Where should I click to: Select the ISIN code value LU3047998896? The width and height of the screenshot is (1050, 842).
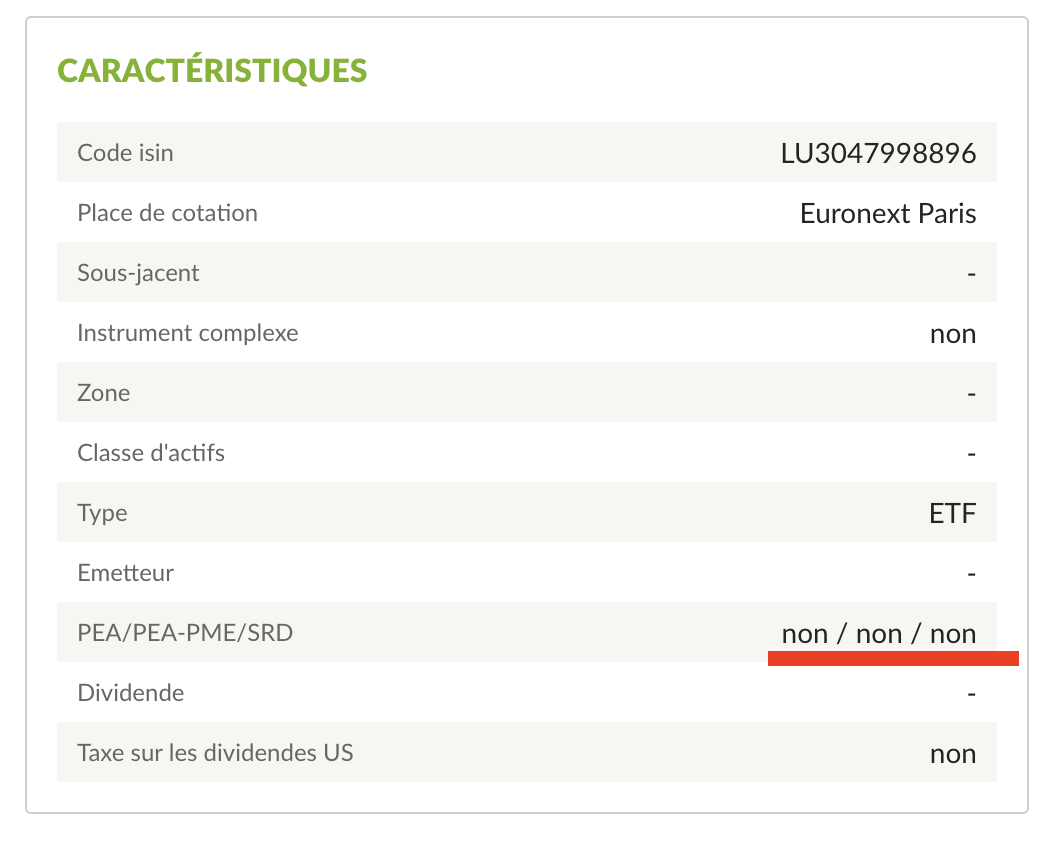878,153
